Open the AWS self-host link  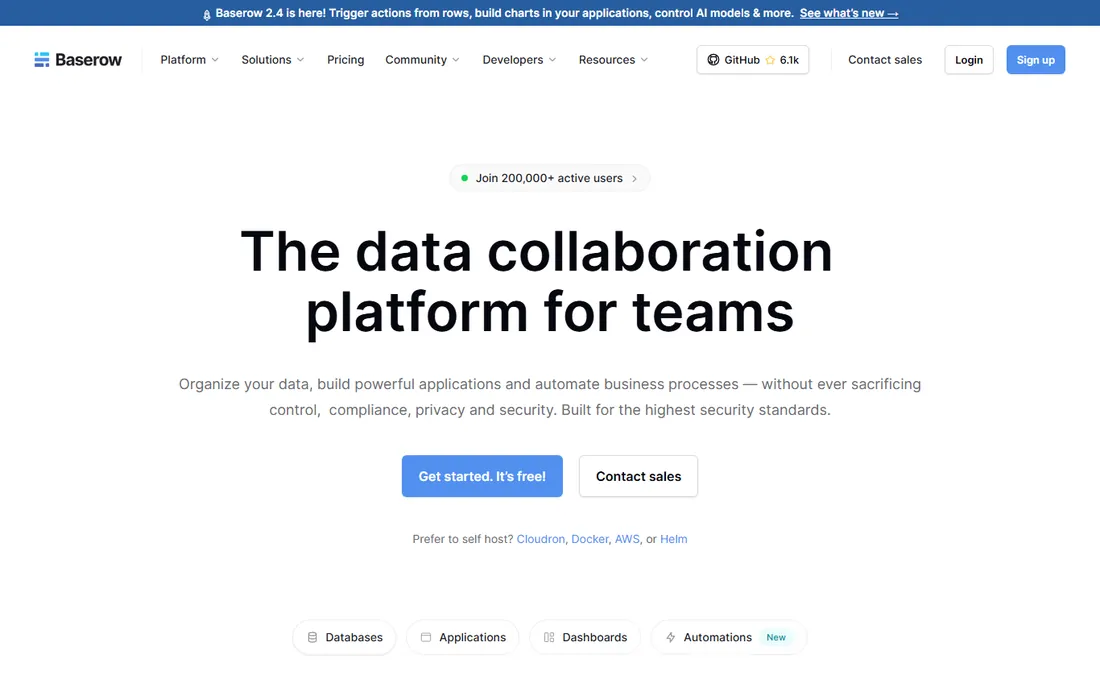point(627,539)
